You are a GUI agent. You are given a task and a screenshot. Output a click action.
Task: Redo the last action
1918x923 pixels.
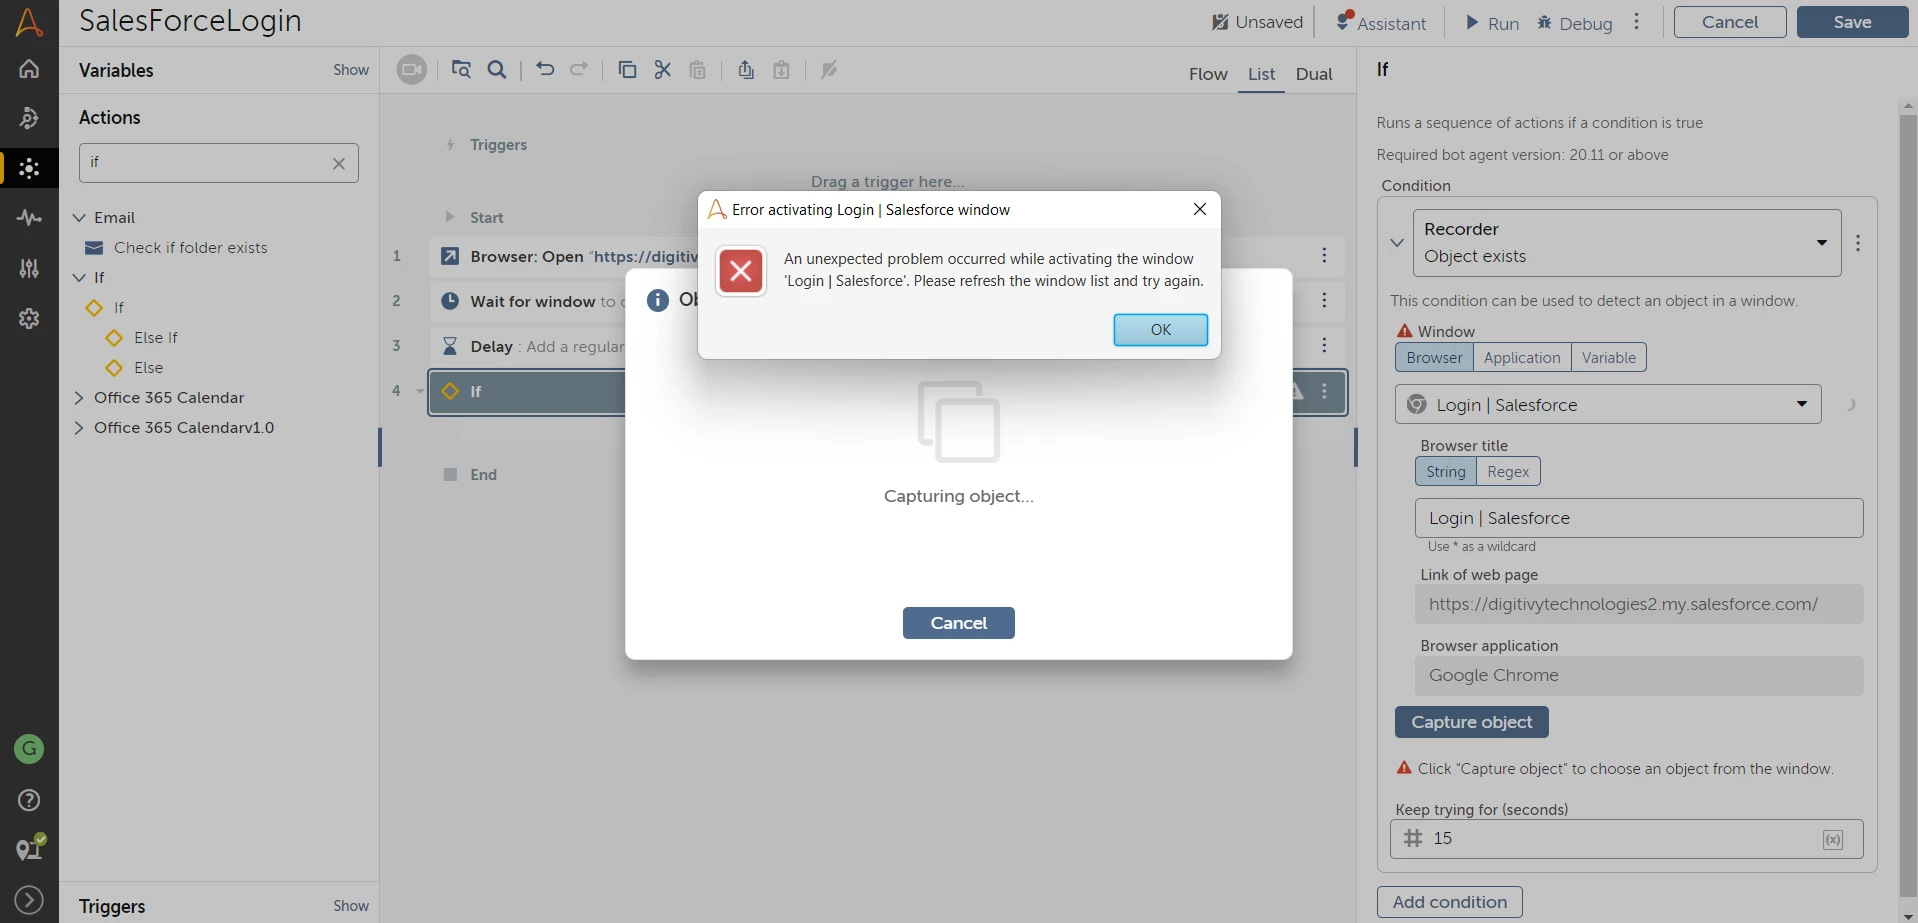[x=579, y=70]
